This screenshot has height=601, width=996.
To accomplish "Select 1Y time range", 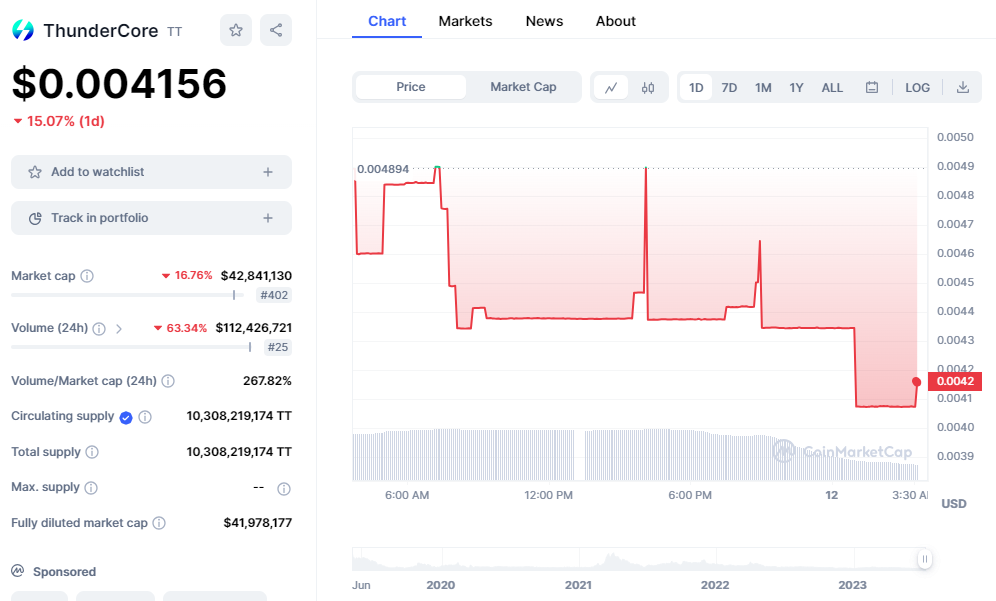I will point(797,88).
